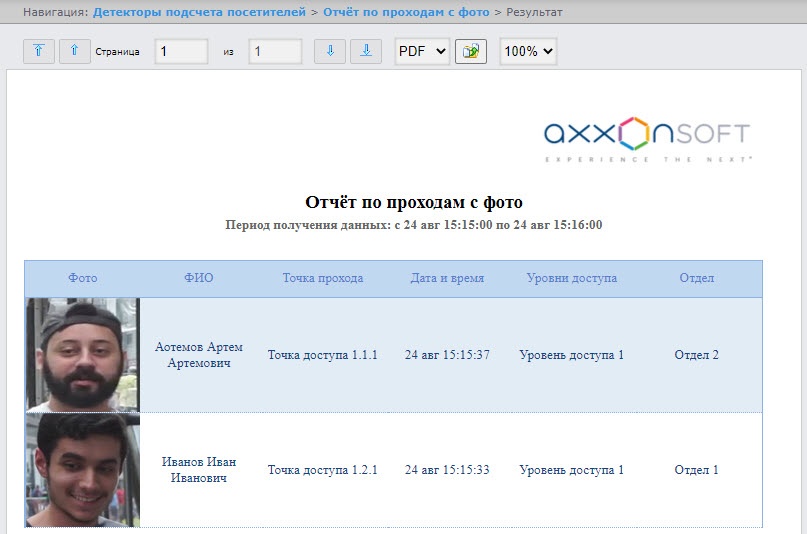Open Отчёт по проходам с фото breadcrumb link
The image size is (807, 534).
click(x=406, y=12)
